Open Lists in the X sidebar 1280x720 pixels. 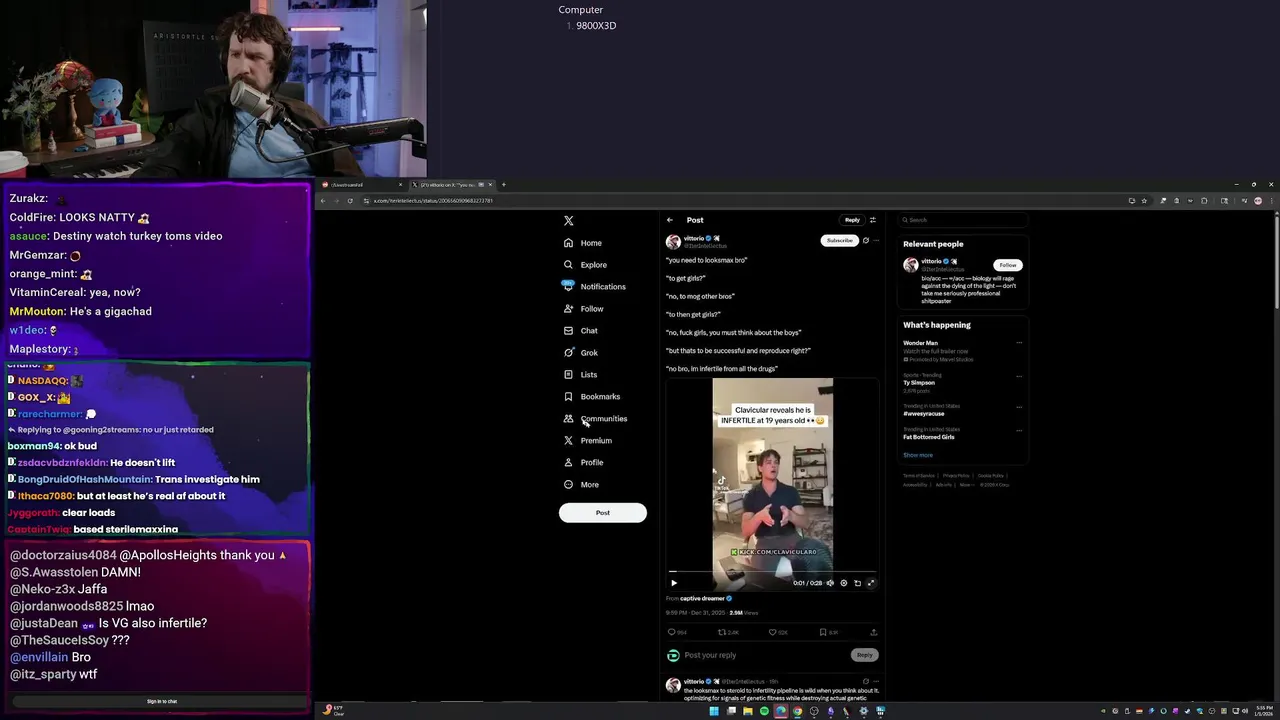[580, 375]
